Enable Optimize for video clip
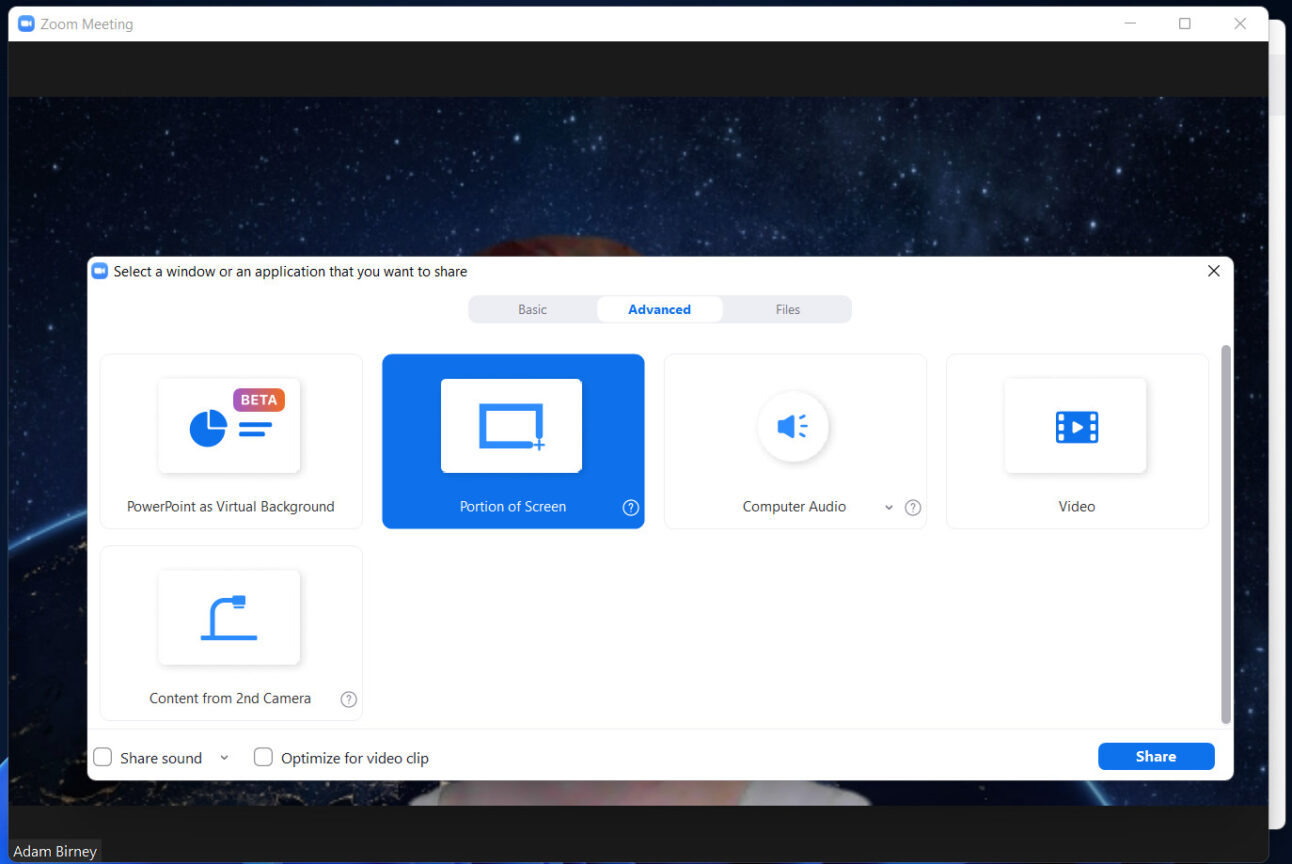Screen dimensions: 1292x864 263,757
